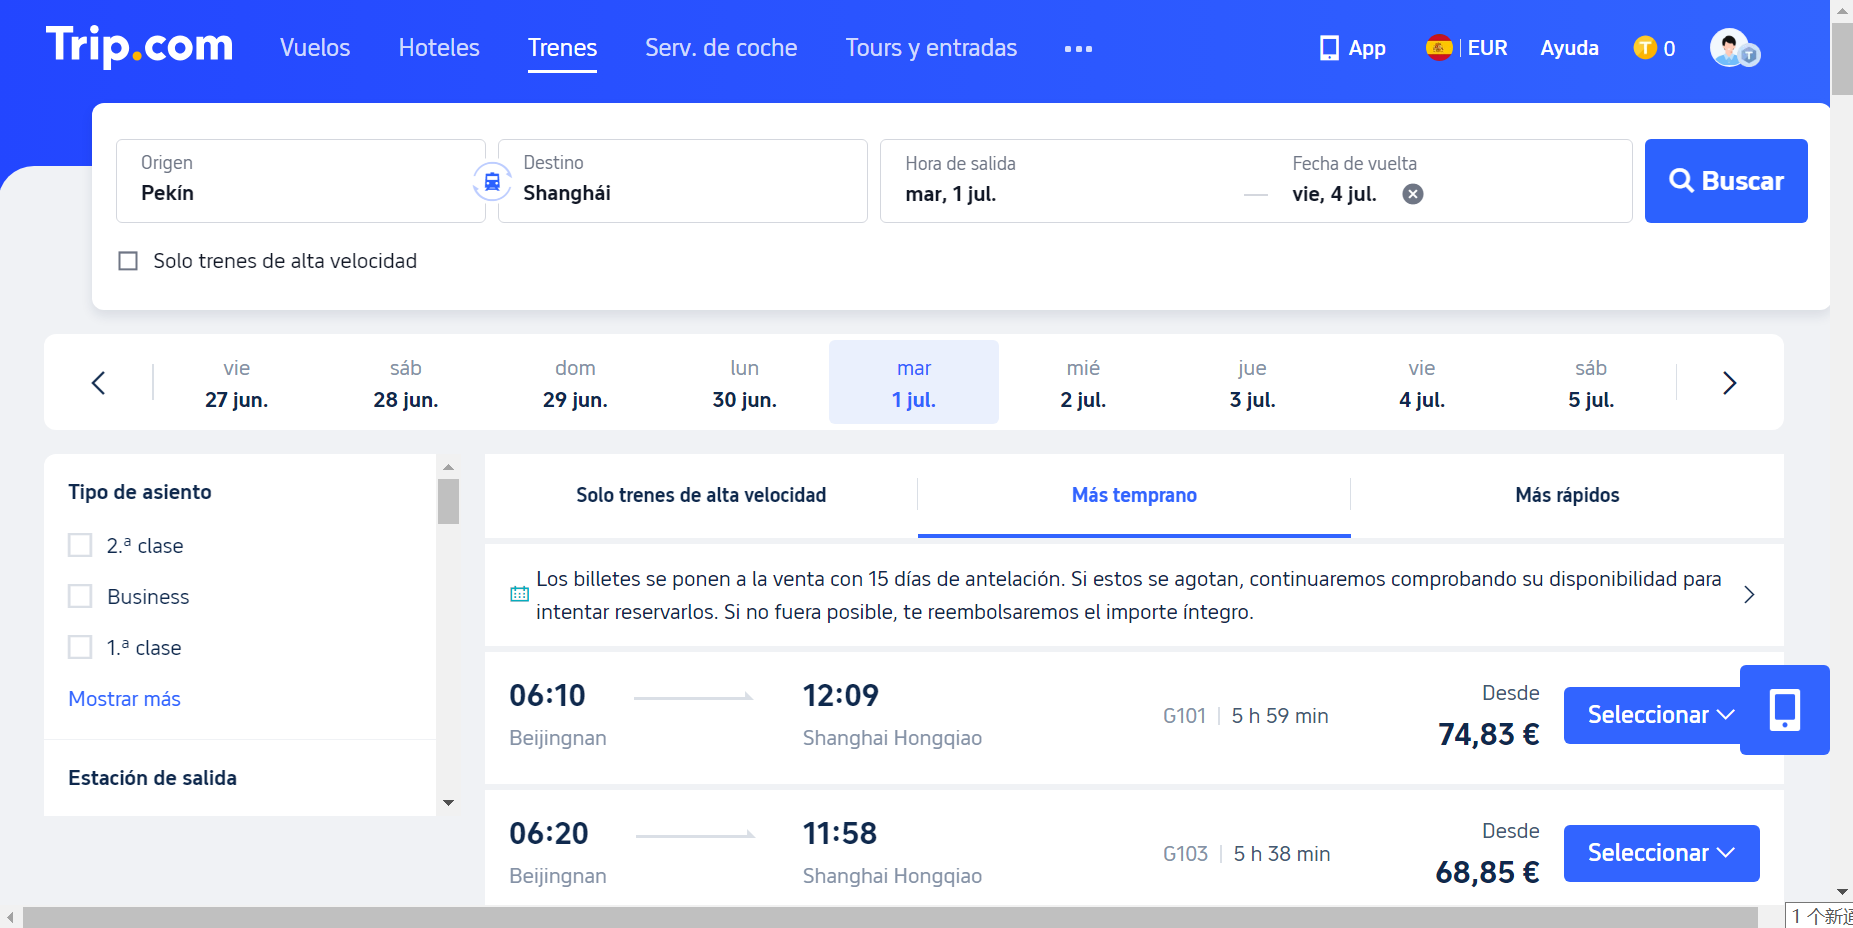Screen dimensions: 1853x928
Task: Open the user profile avatar
Action: [x=1732, y=48]
